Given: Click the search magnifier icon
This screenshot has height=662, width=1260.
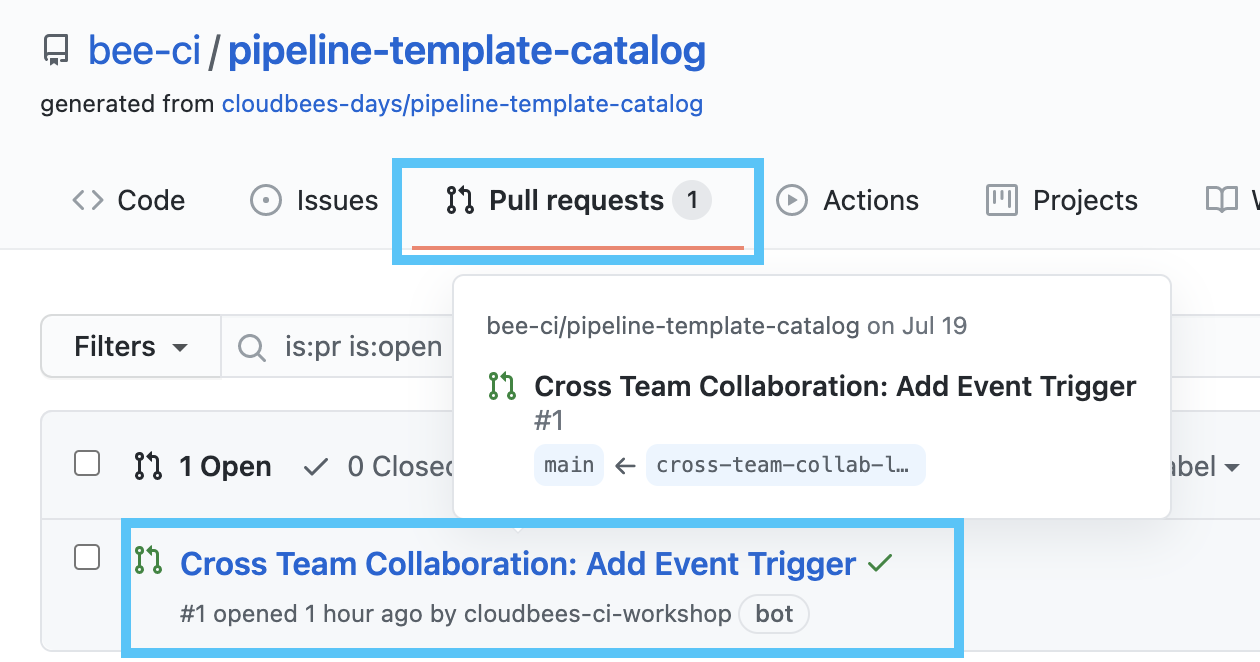Looking at the screenshot, I should coord(252,347).
